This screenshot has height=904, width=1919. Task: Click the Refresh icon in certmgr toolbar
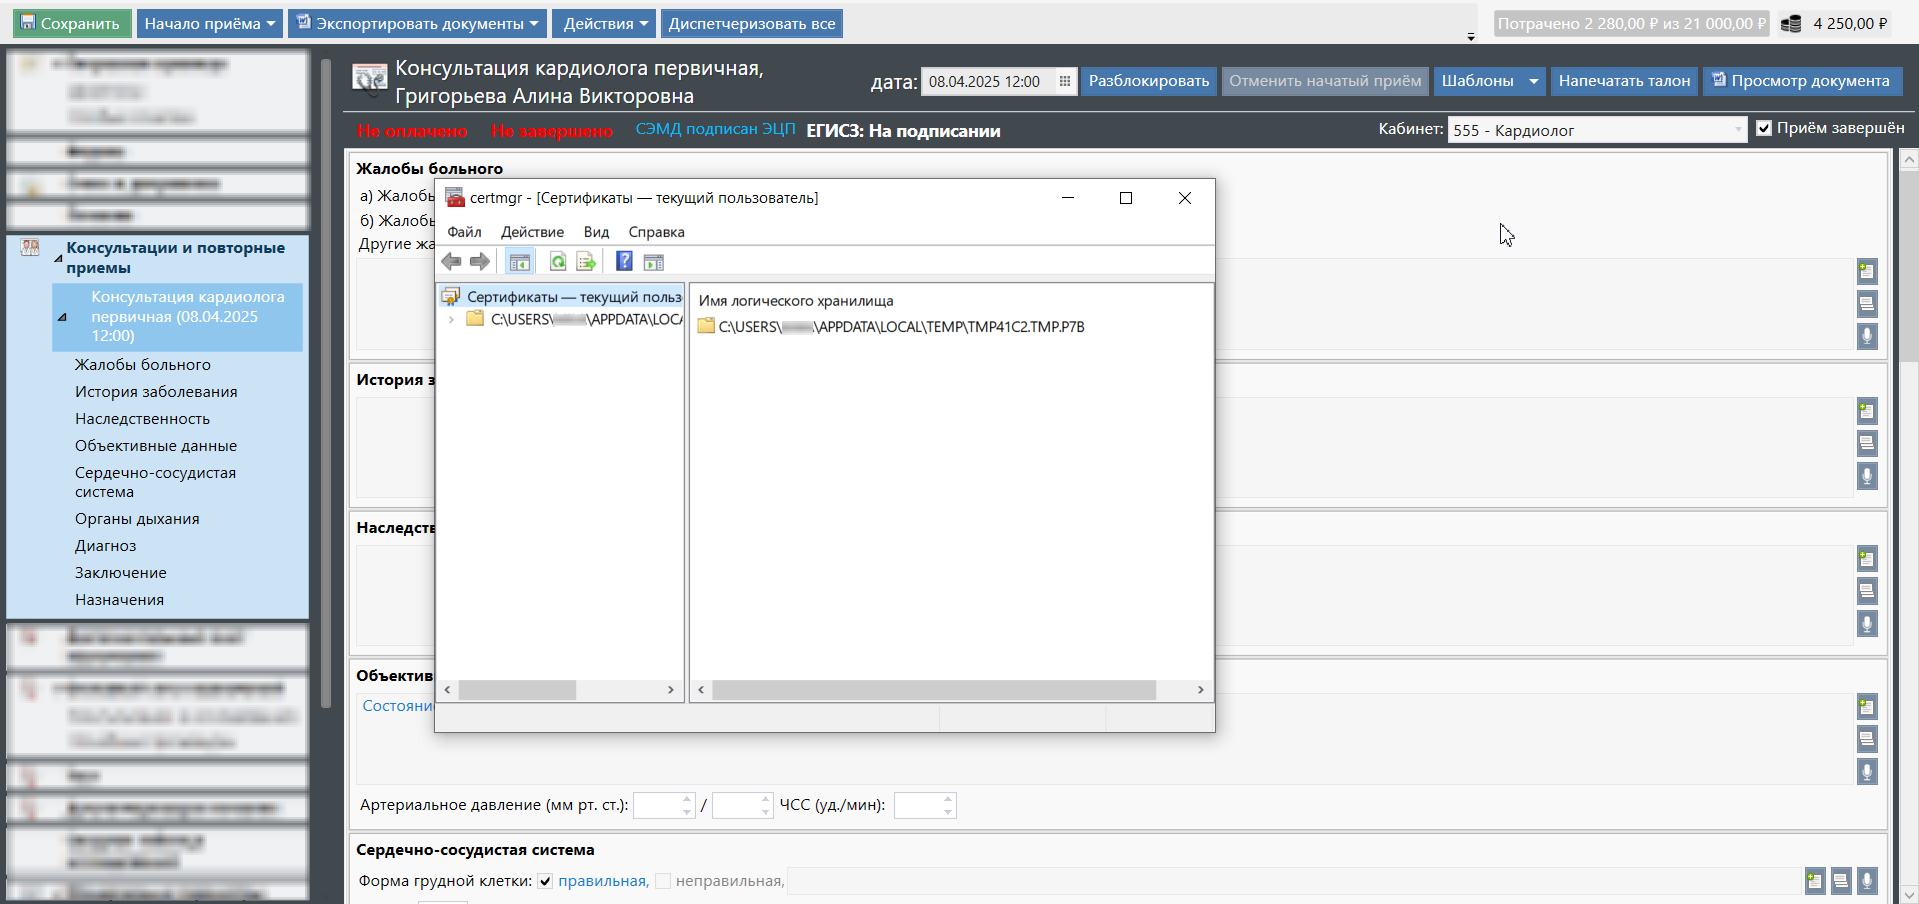(x=558, y=262)
